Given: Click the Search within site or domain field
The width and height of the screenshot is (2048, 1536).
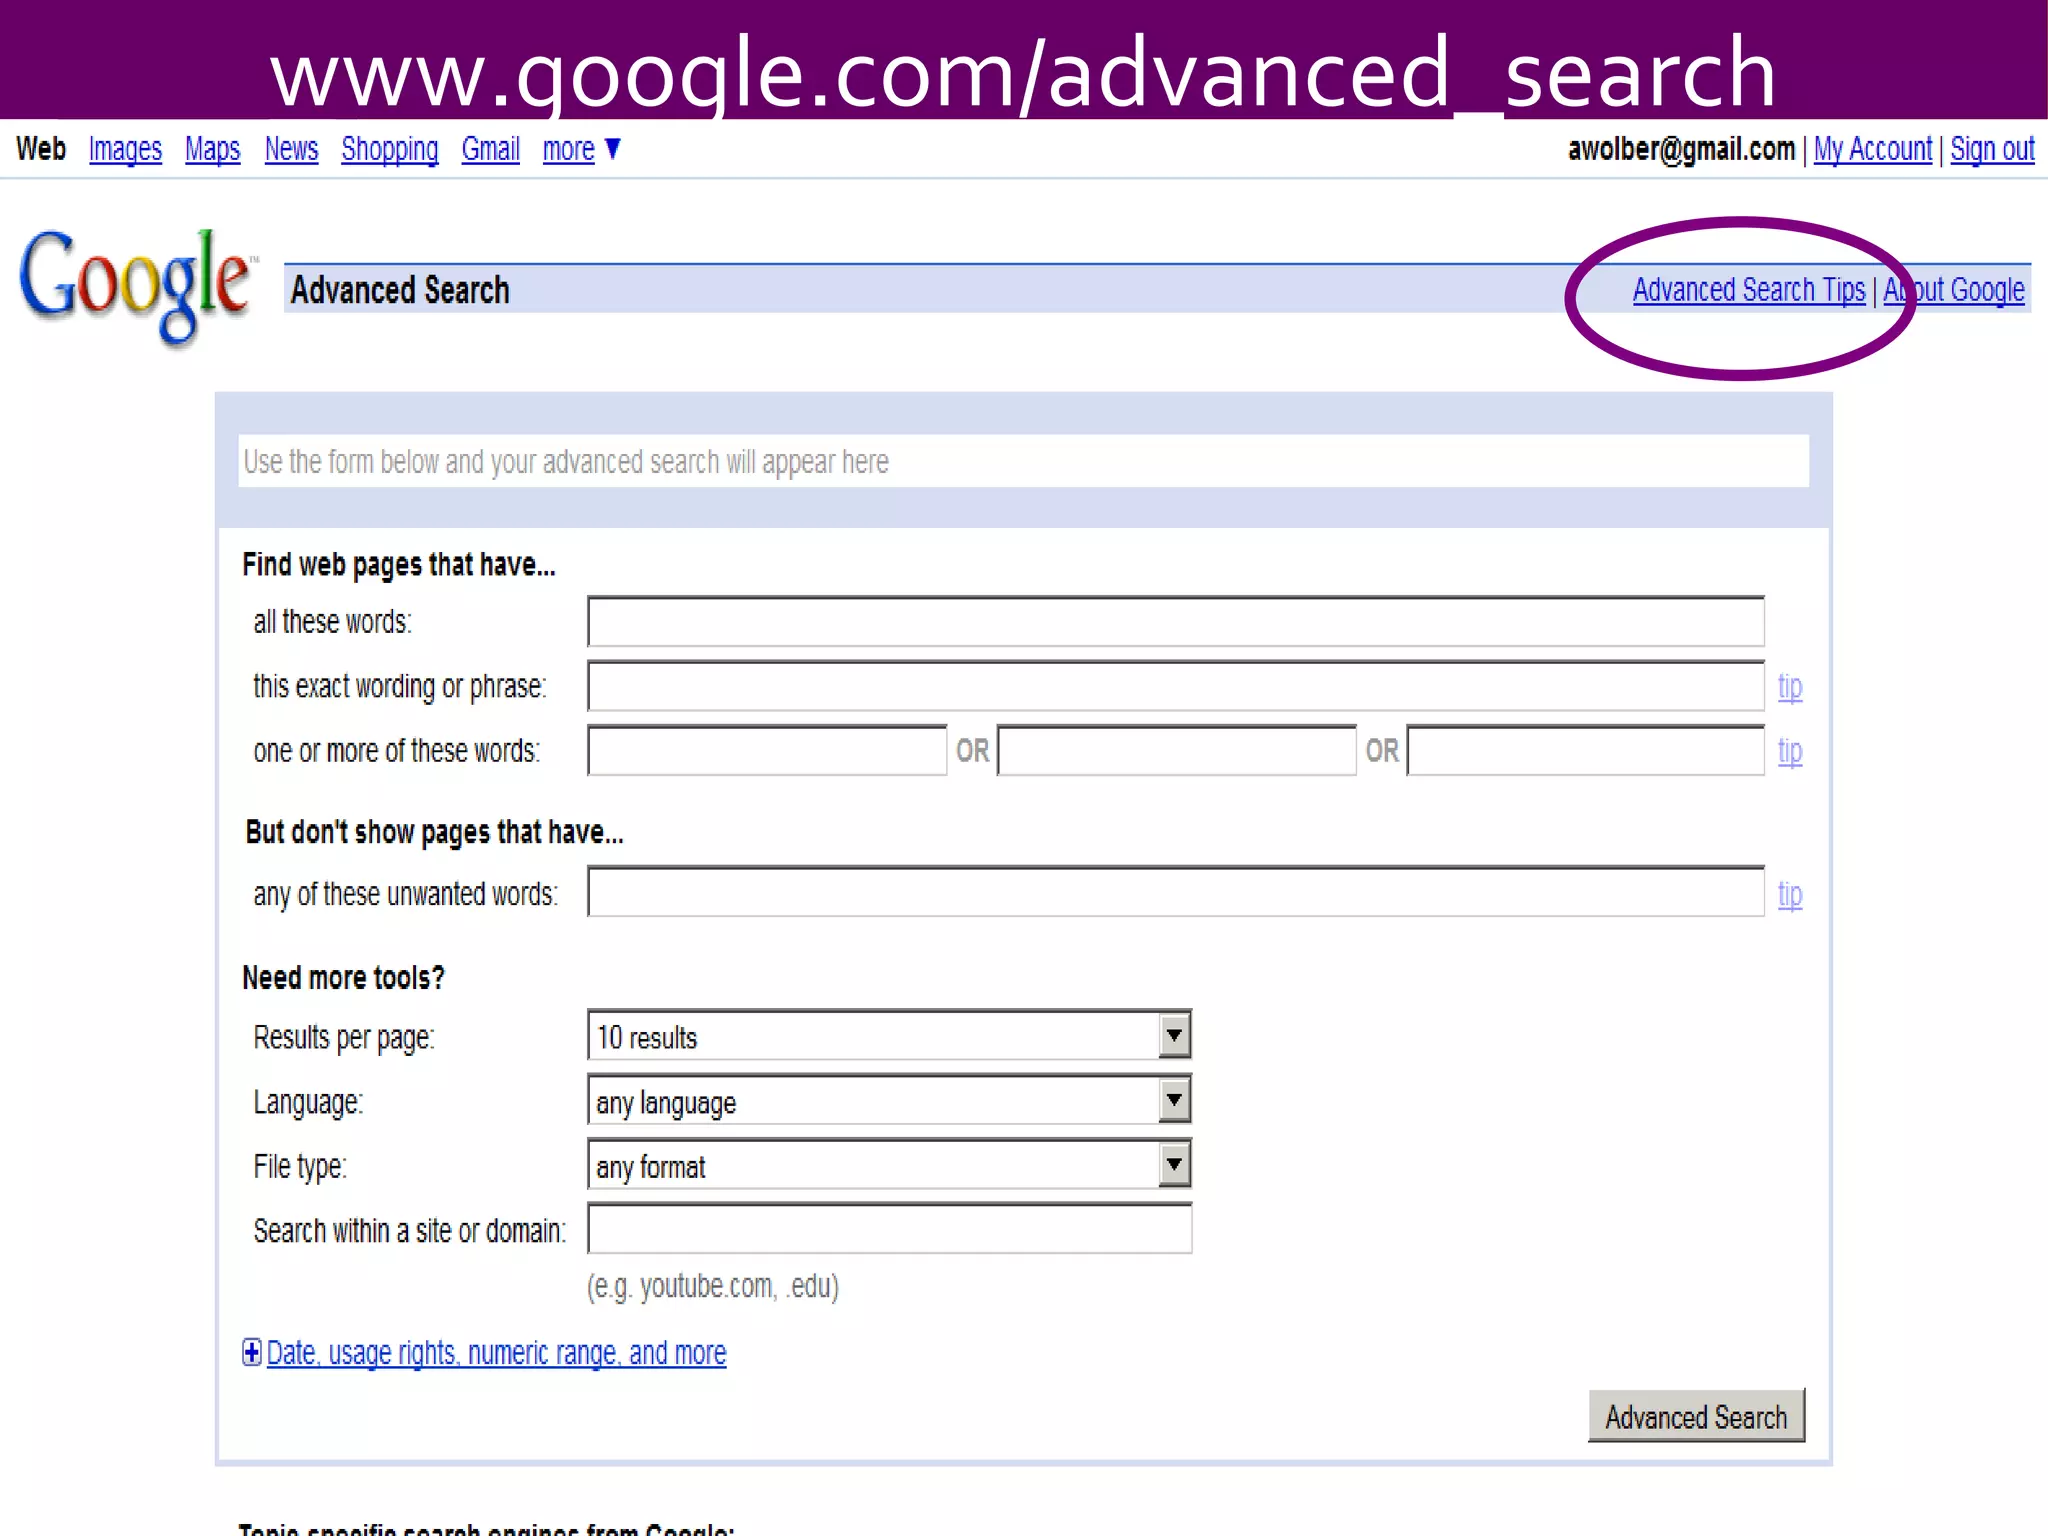Looking at the screenshot, I should 889,1229.
